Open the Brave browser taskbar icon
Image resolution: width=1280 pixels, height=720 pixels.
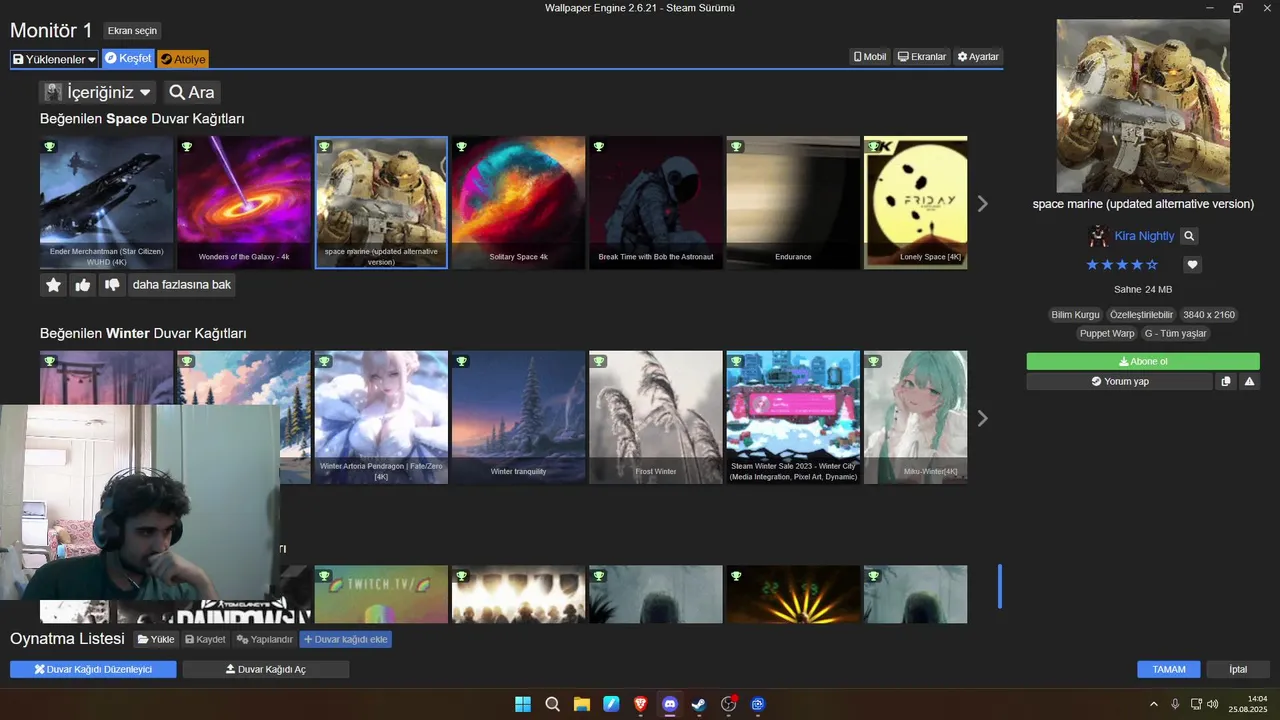point(640,704)
